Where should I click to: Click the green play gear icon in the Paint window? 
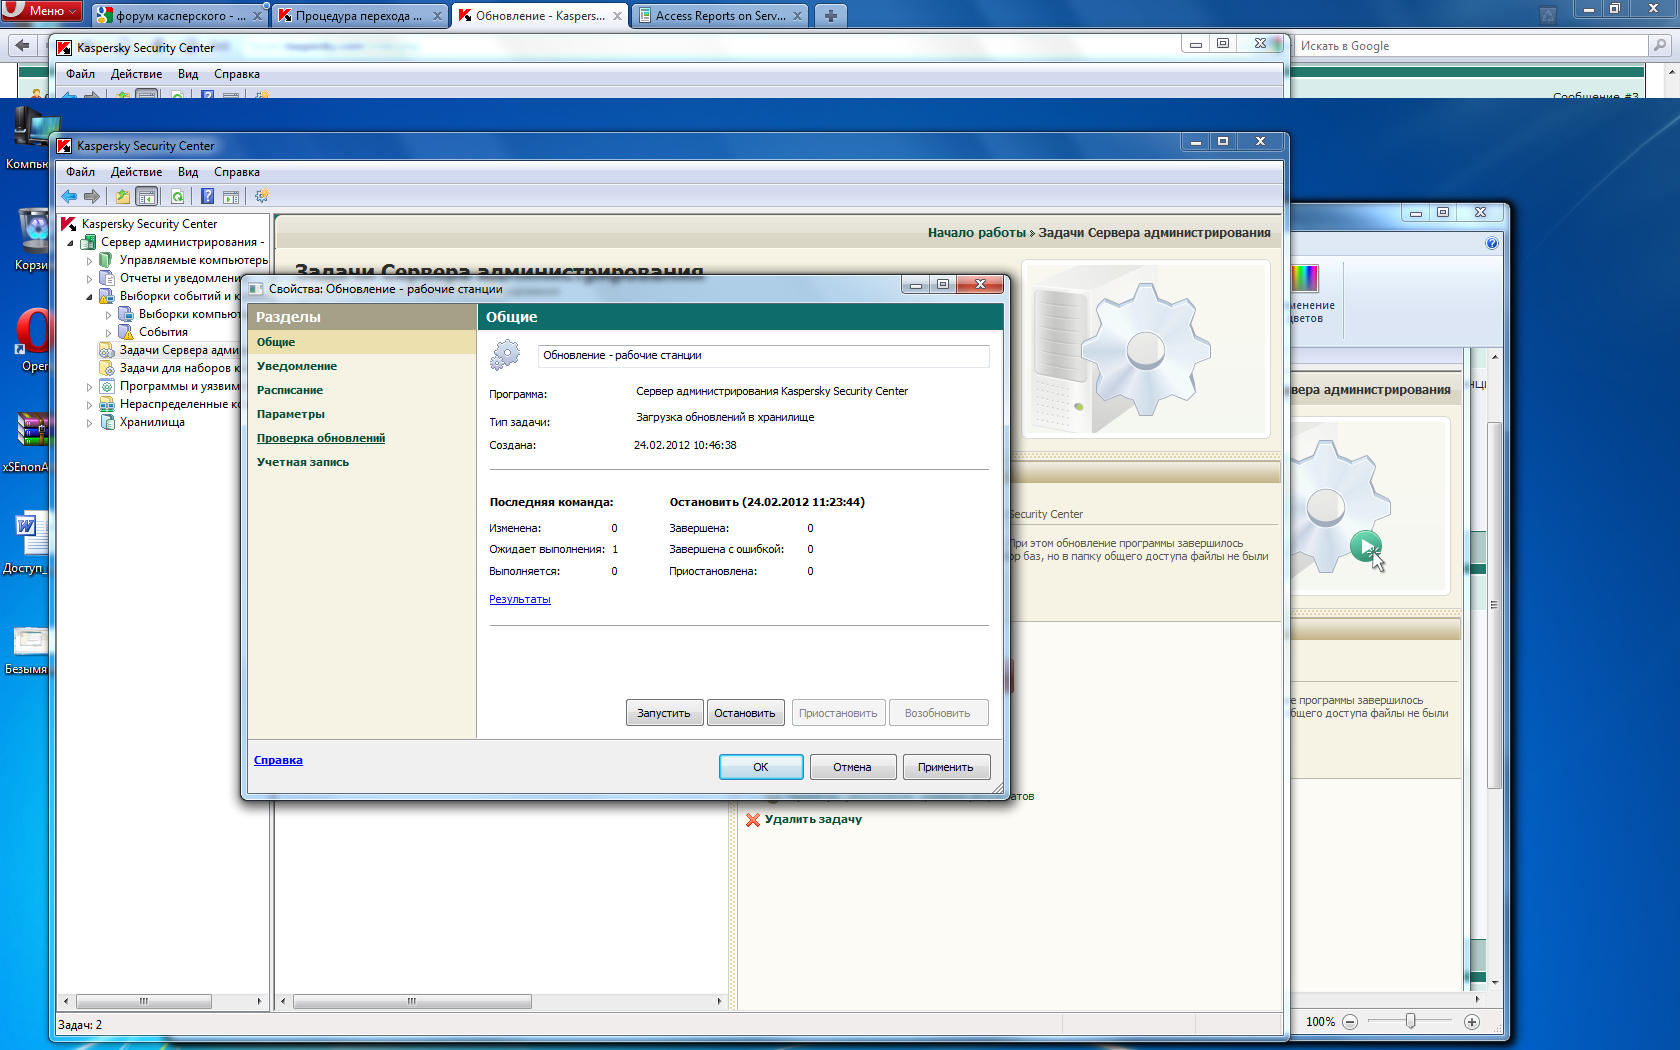point(1365,546)
